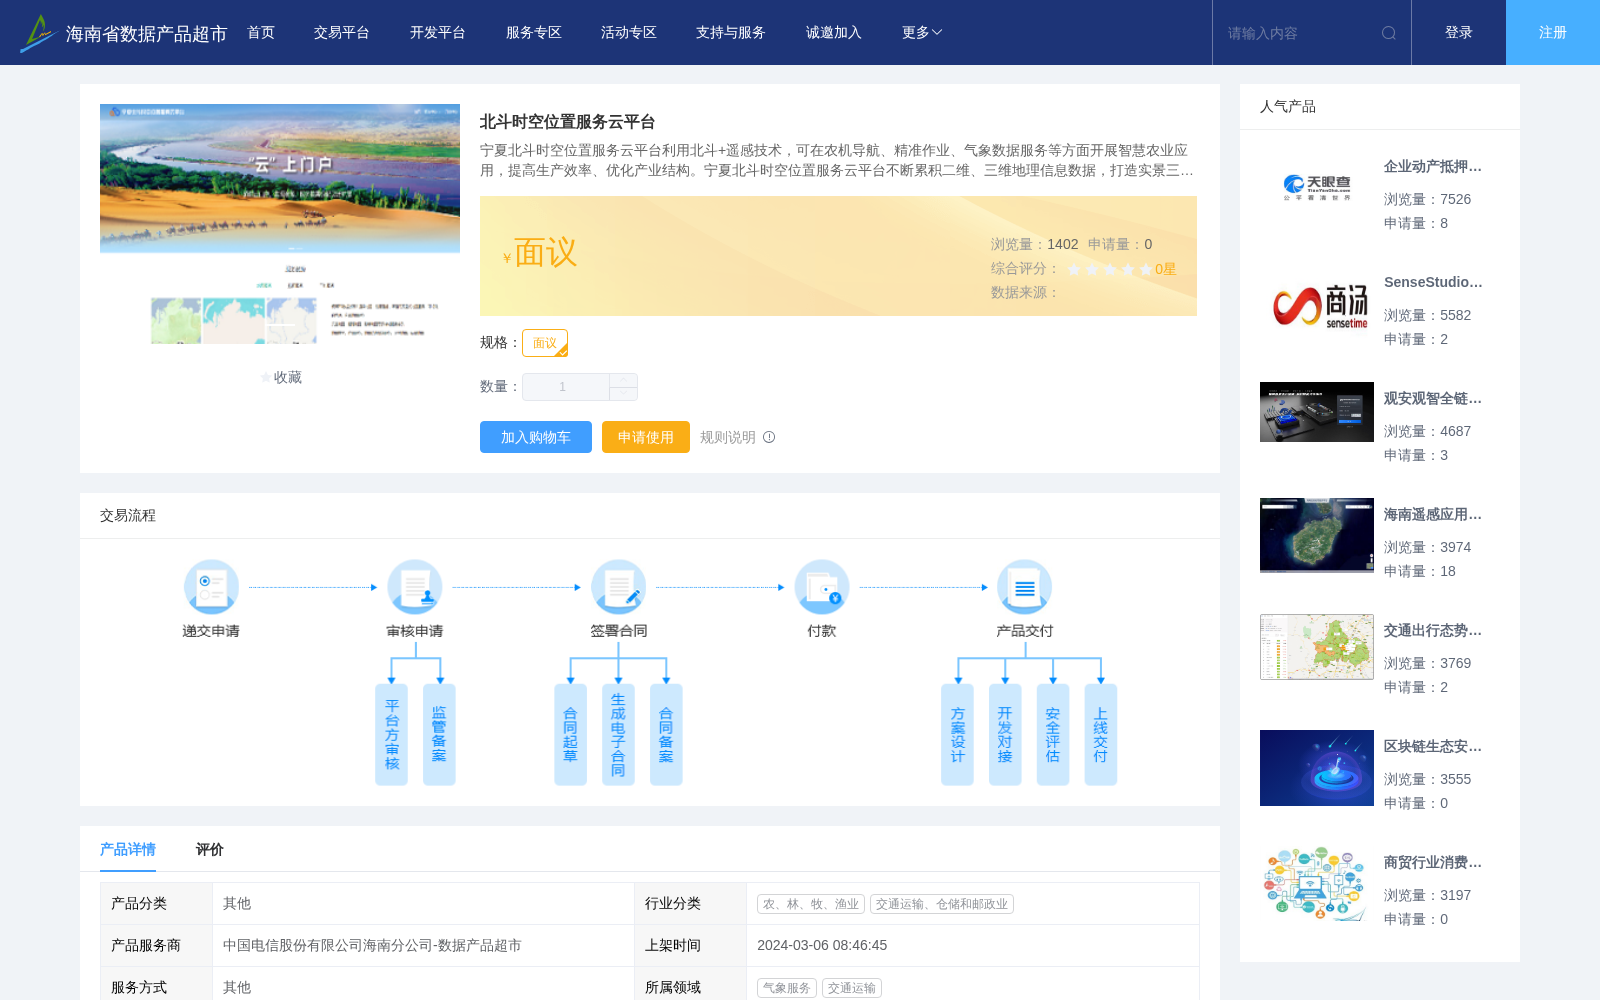
Task: Open 诚邀加入 in the navigation bar
Action: point(834,33)
